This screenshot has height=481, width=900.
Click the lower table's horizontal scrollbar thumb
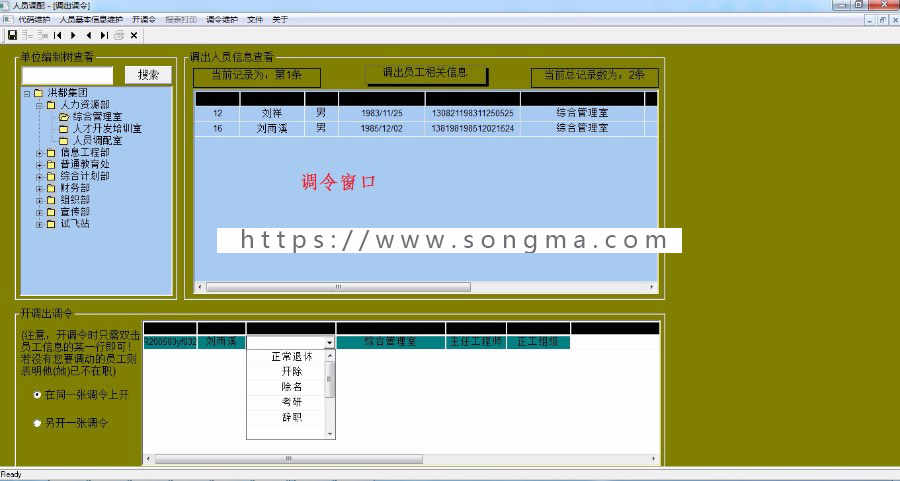point(289,459)
